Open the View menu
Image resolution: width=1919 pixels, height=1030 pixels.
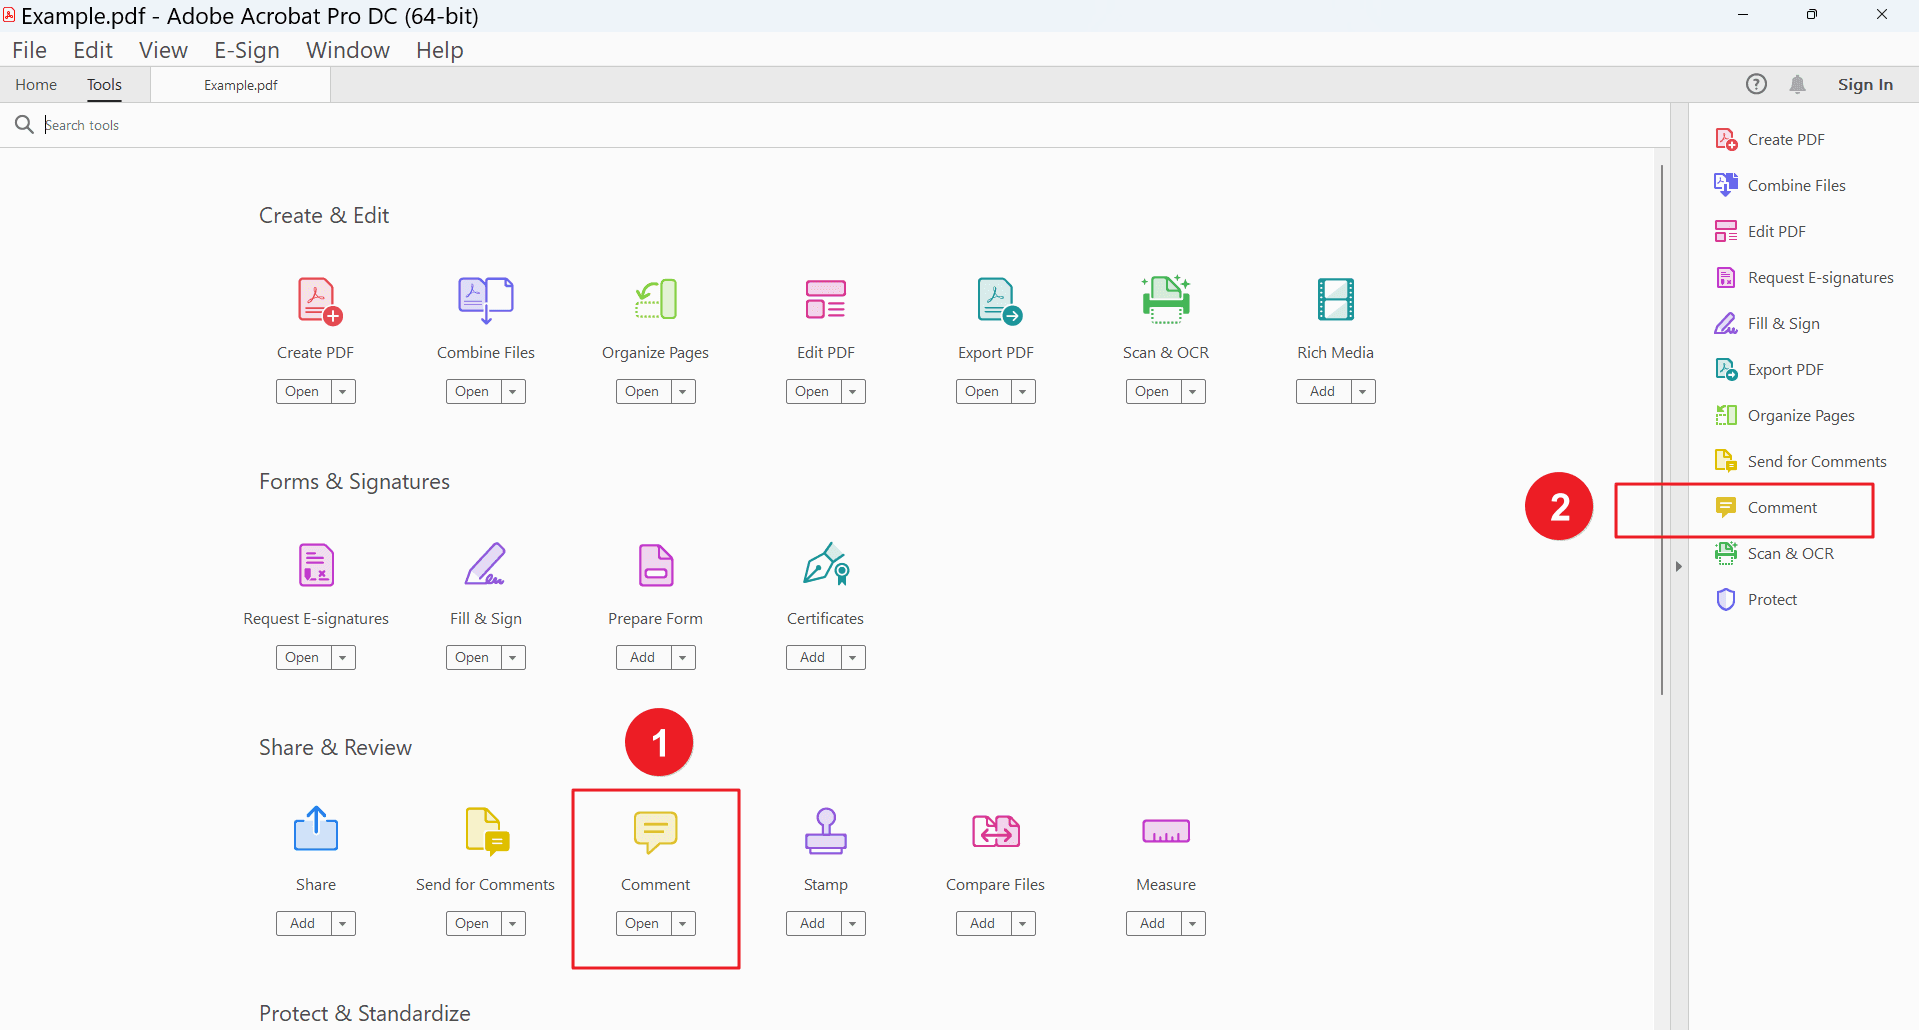pos(163,50)
